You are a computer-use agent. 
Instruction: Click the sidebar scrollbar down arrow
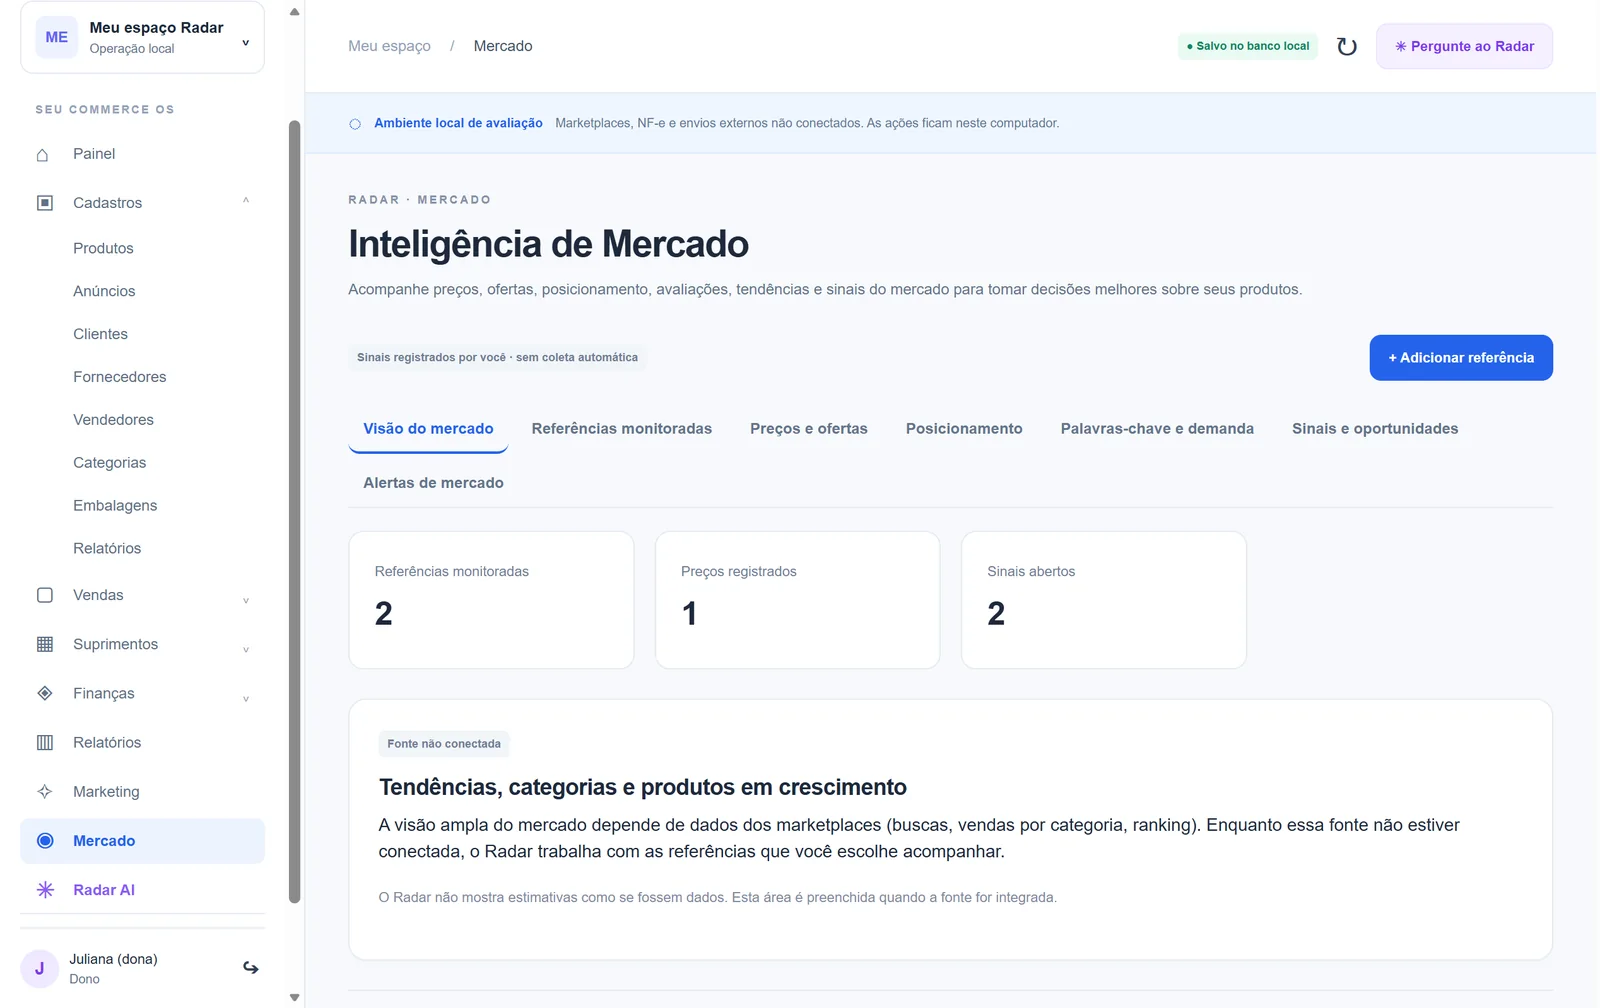pyautogui.click(x=294, y=997)
